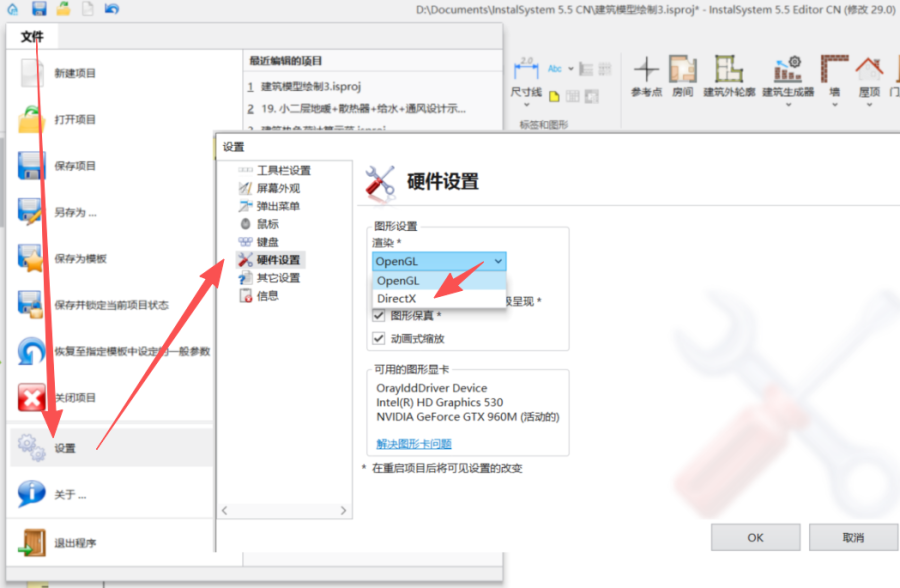The height and width of the screenshot is (588, 900).
Task: Disable the 动画式缩放 checkbox
Action: tap(379, 338)
